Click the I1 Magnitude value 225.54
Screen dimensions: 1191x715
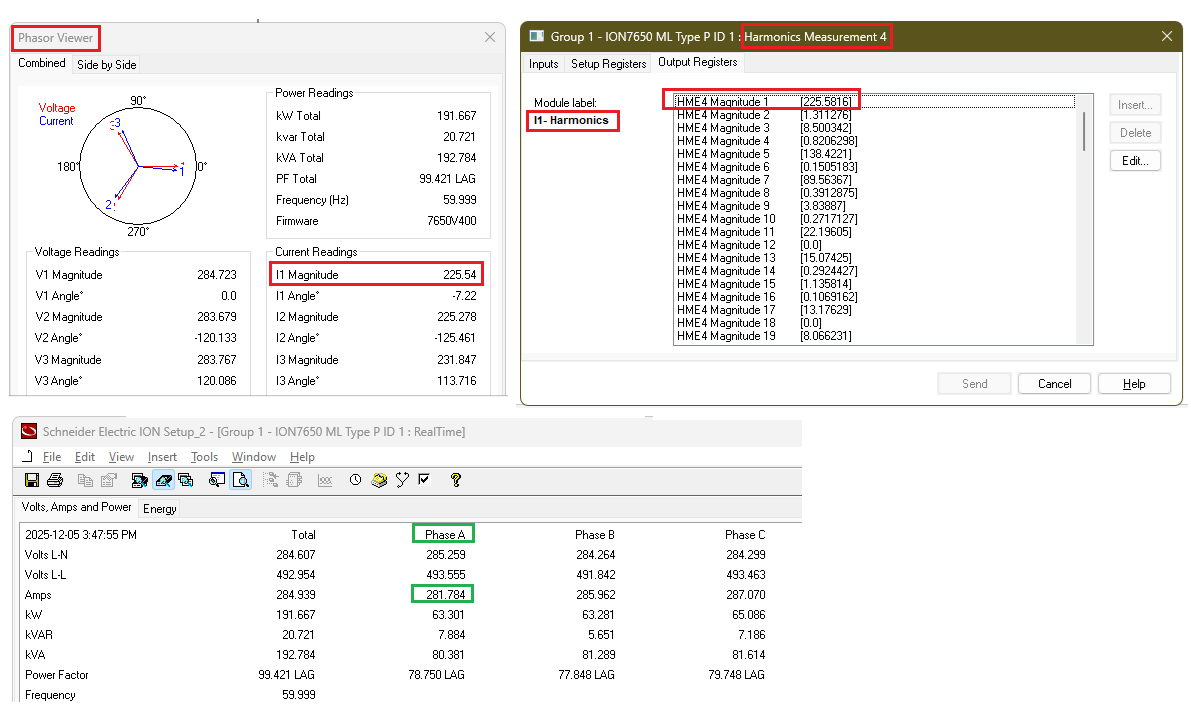(460, 275)
